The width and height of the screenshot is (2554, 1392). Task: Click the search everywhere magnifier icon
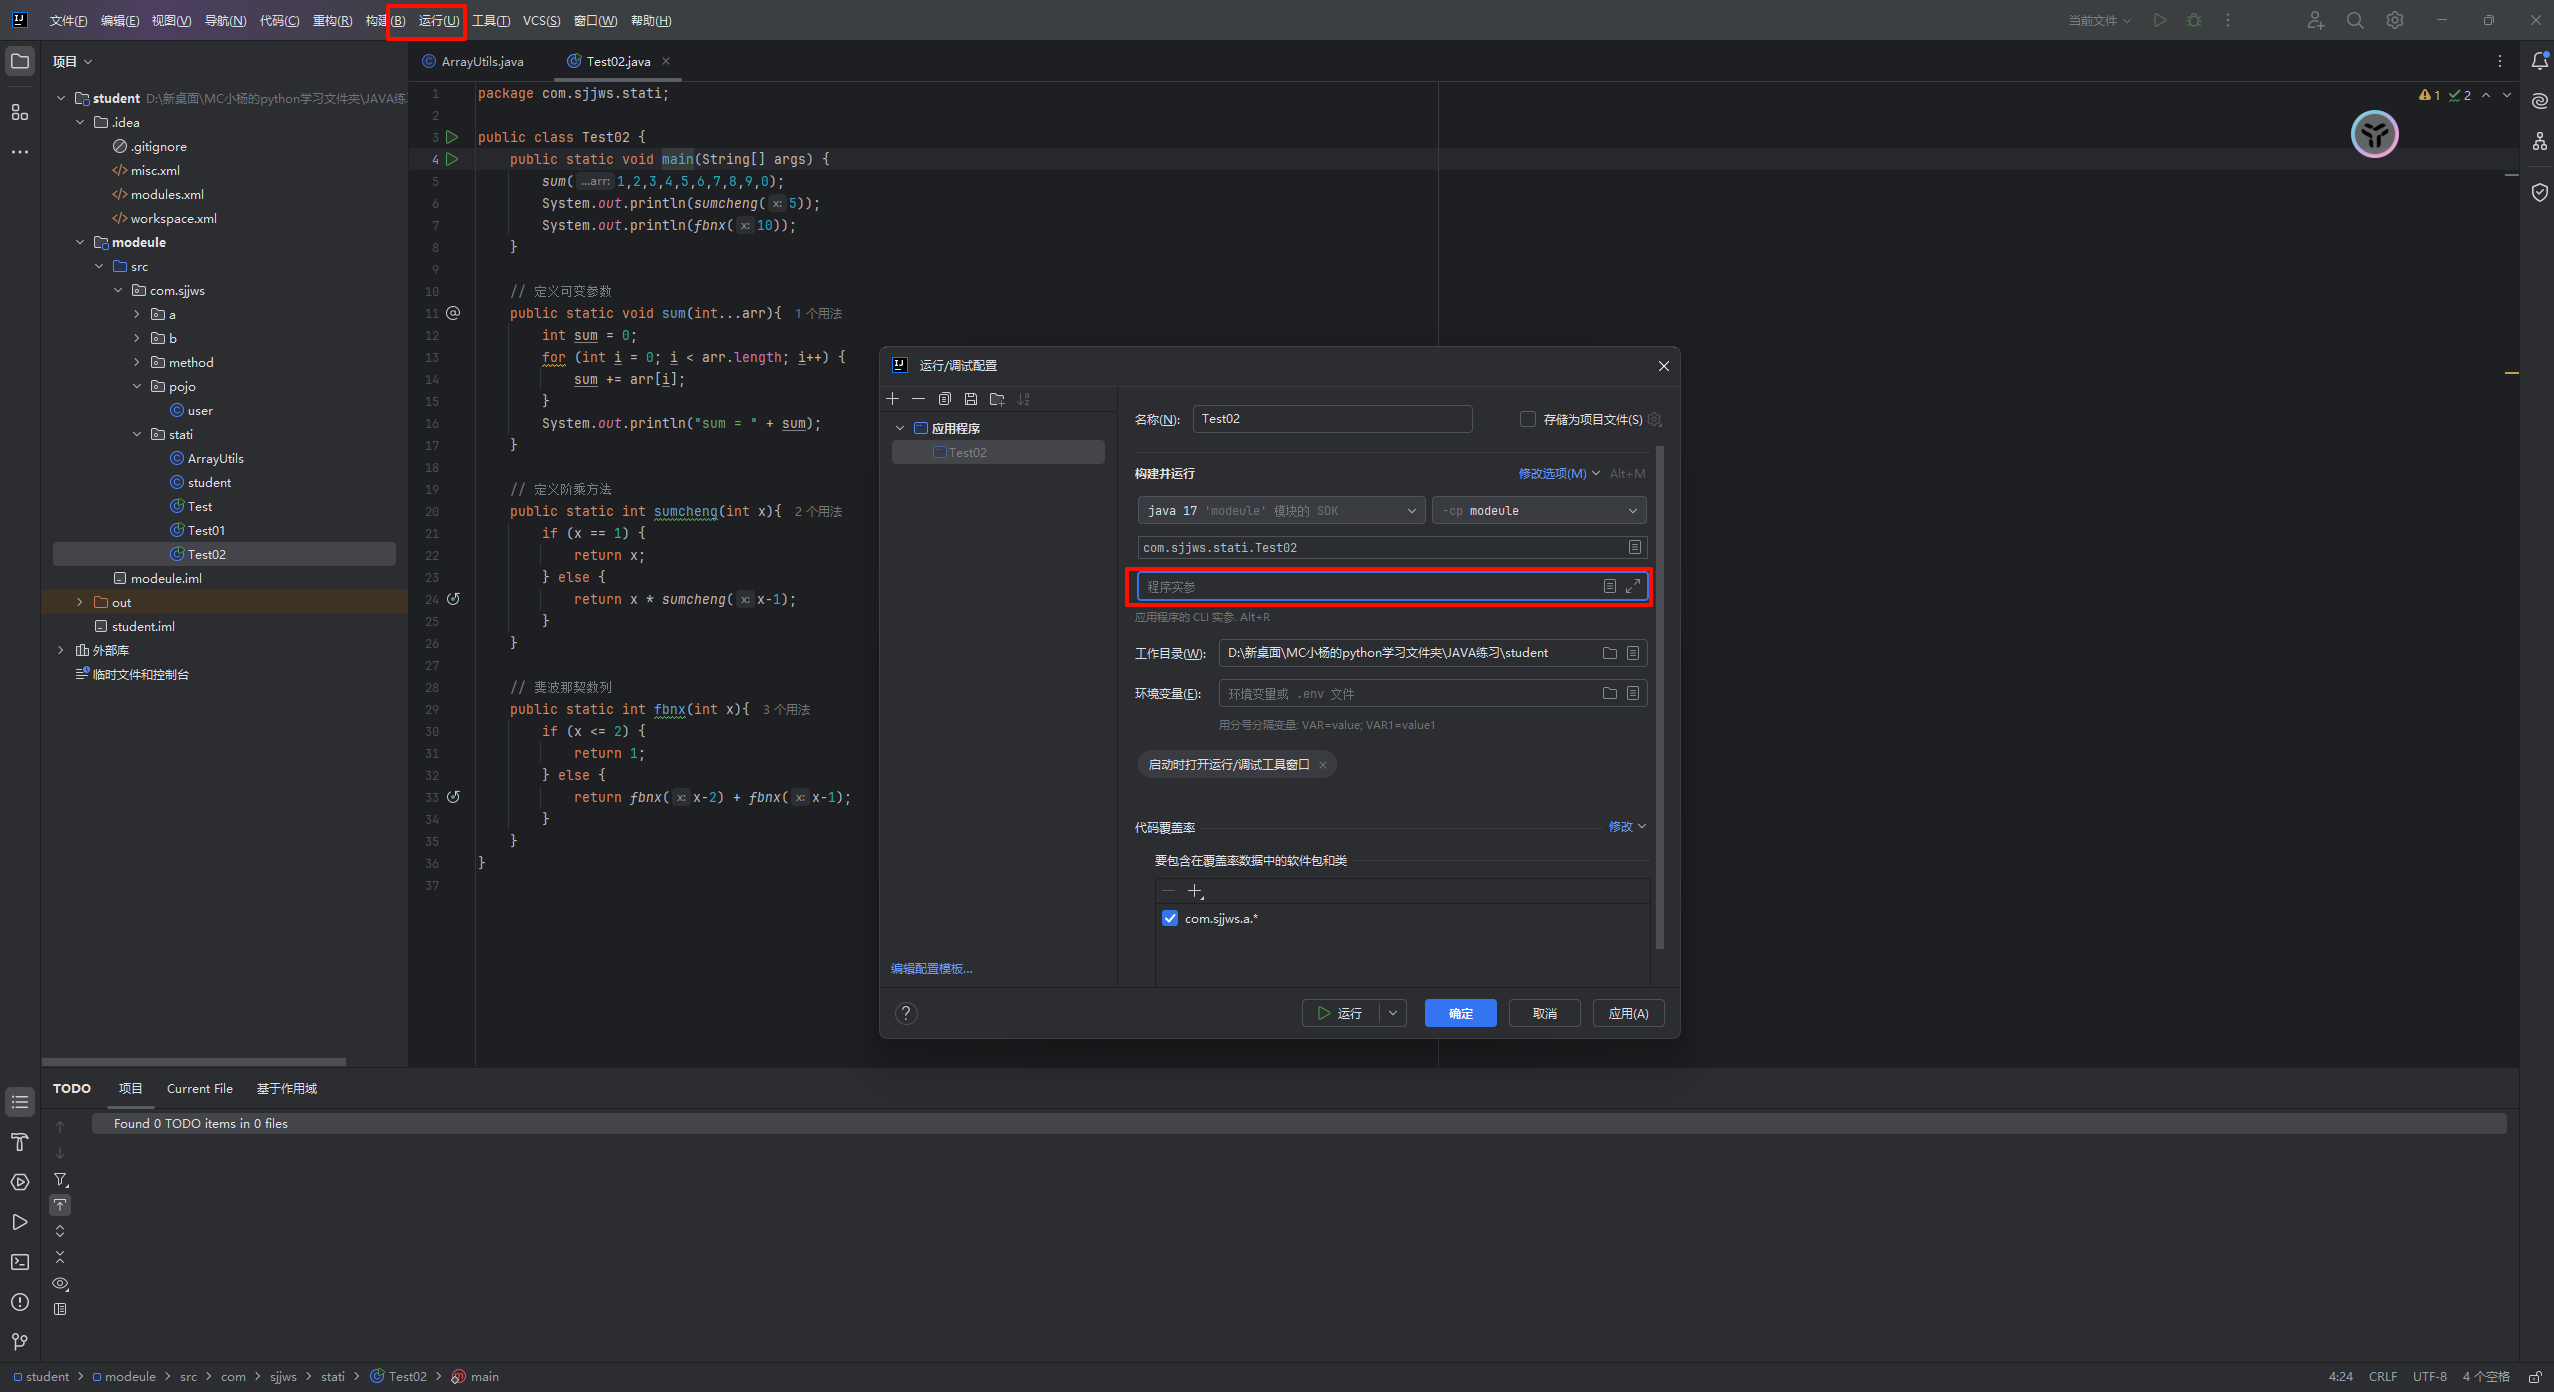click(x=2355, y=20)
